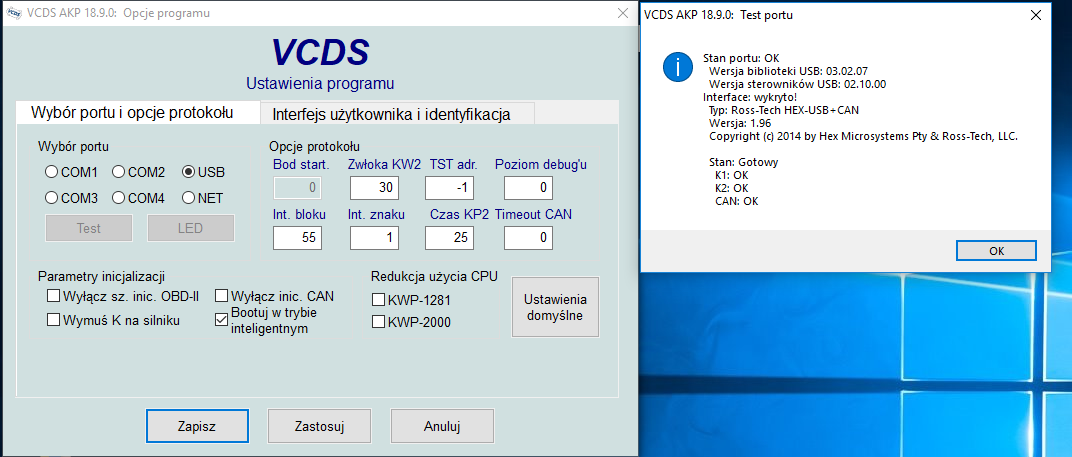Click the 'Opcje protokołu' group label
1072x457 pixels.
(x=314, y=146)
